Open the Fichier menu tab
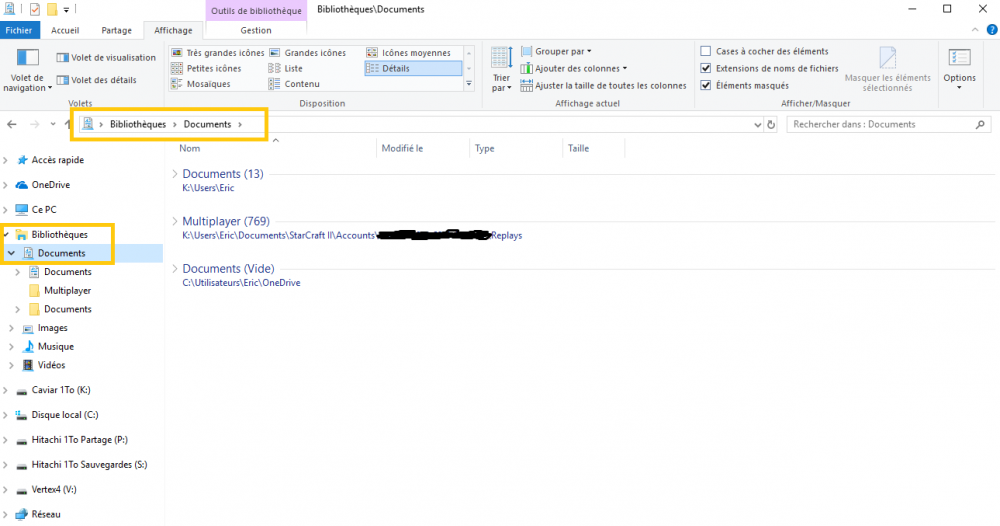This screenshot has height=526, width=1000. [19, 31]
